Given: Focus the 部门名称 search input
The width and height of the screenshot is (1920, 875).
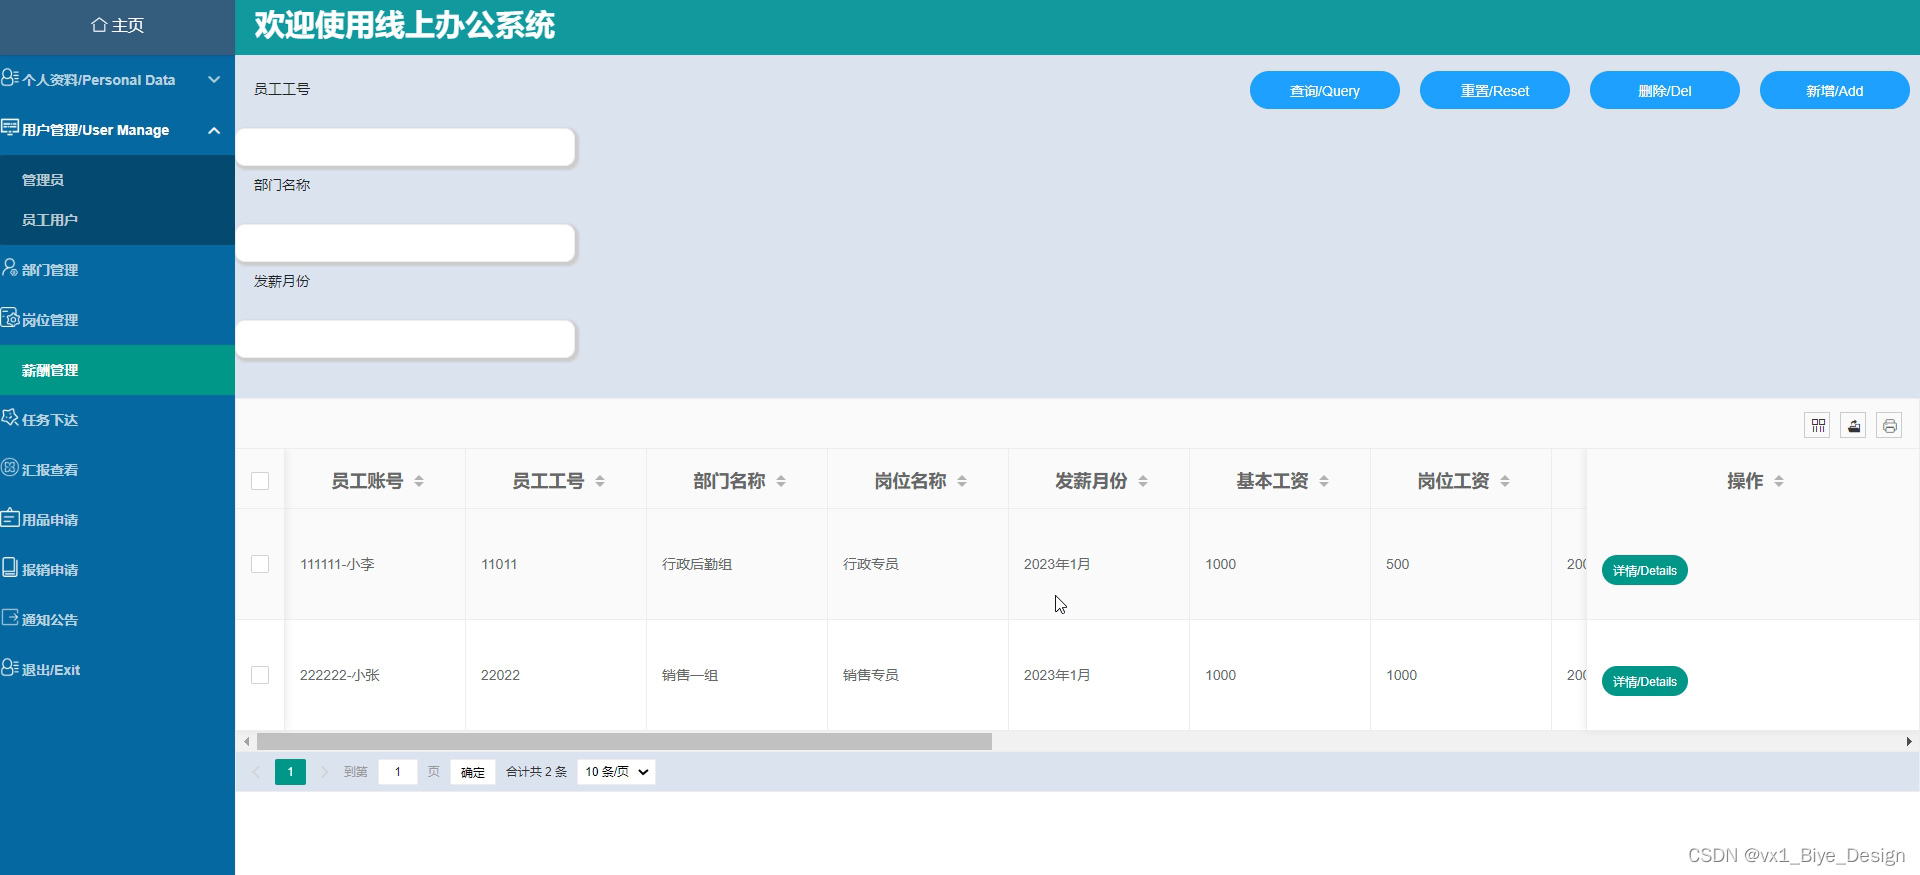Looking at the screenshot, I should [406, 243].
